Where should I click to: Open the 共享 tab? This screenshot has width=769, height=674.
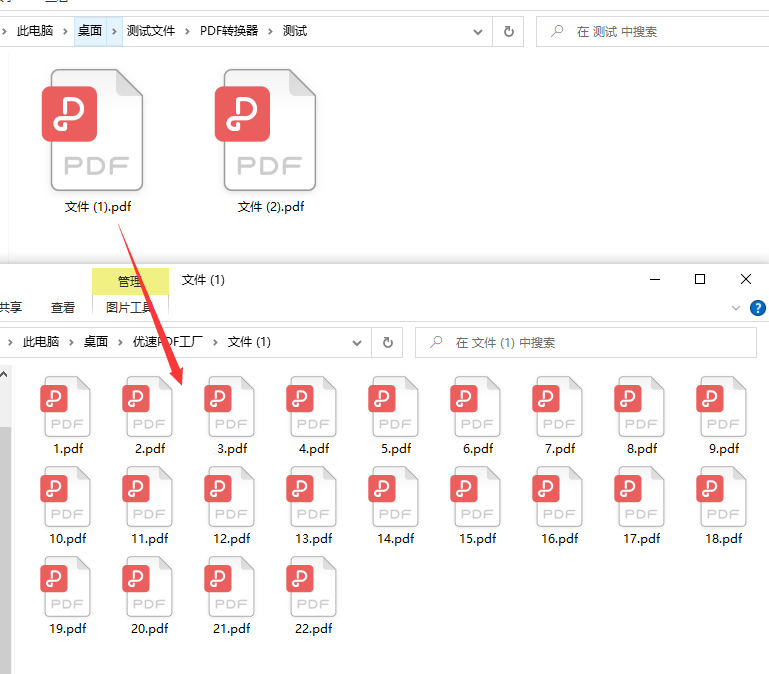[11, 308]
